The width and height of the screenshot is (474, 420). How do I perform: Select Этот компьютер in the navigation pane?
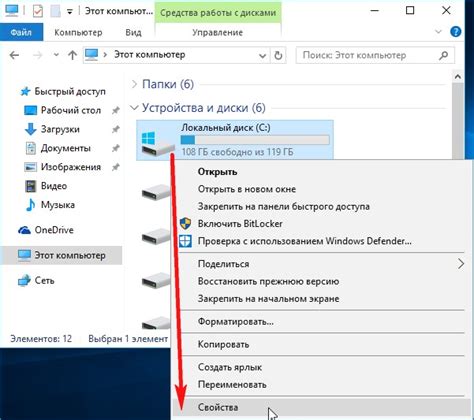click(x=62, y=255)
